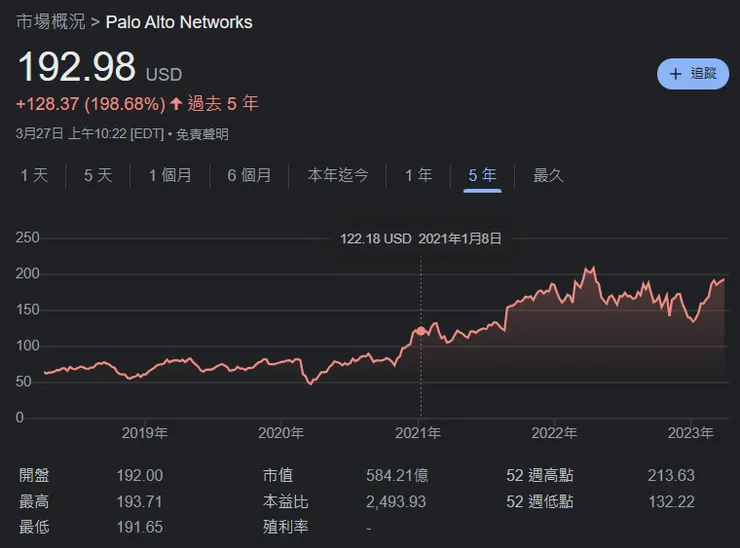Image resolution: width=740 pixels, height=548 pixels.
Task: Click the plus icon in the 追蹤 button
Action: [675, 74]
